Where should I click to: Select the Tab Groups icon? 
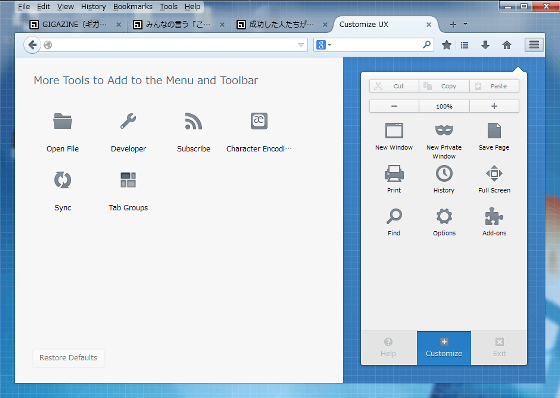tap(128, 180)
